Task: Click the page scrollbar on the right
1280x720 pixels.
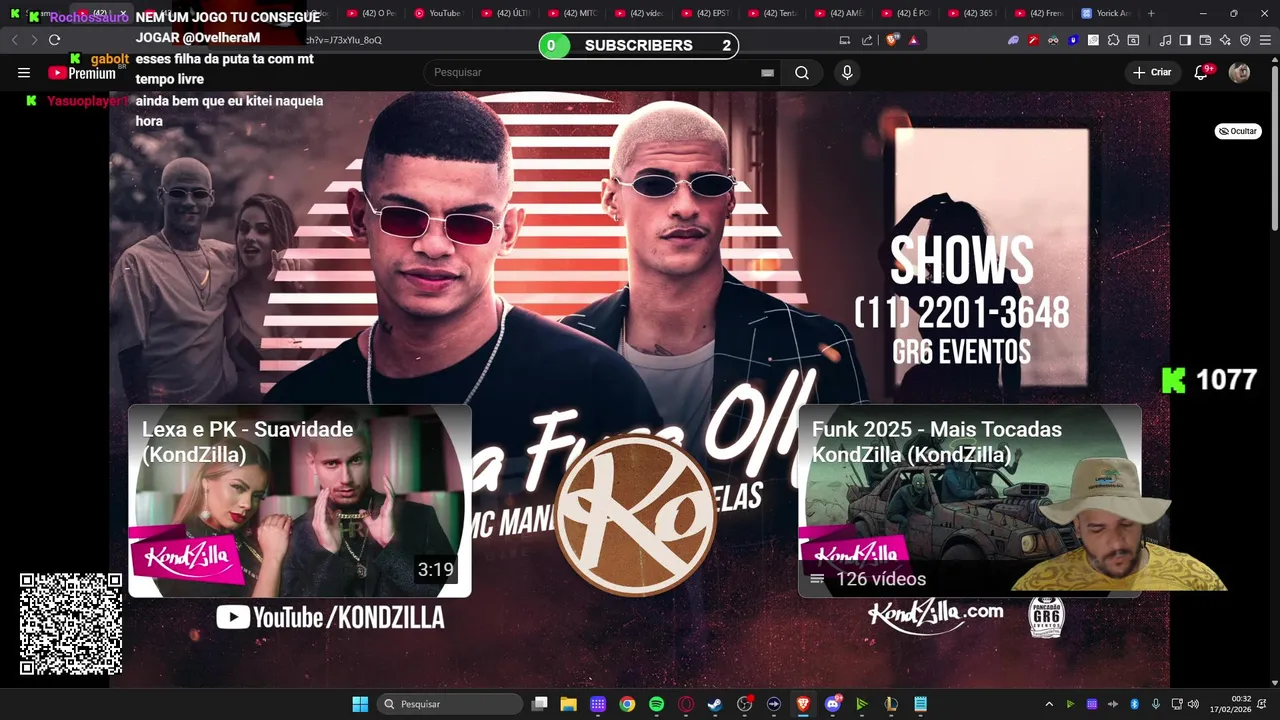Action: point(1273,150)
